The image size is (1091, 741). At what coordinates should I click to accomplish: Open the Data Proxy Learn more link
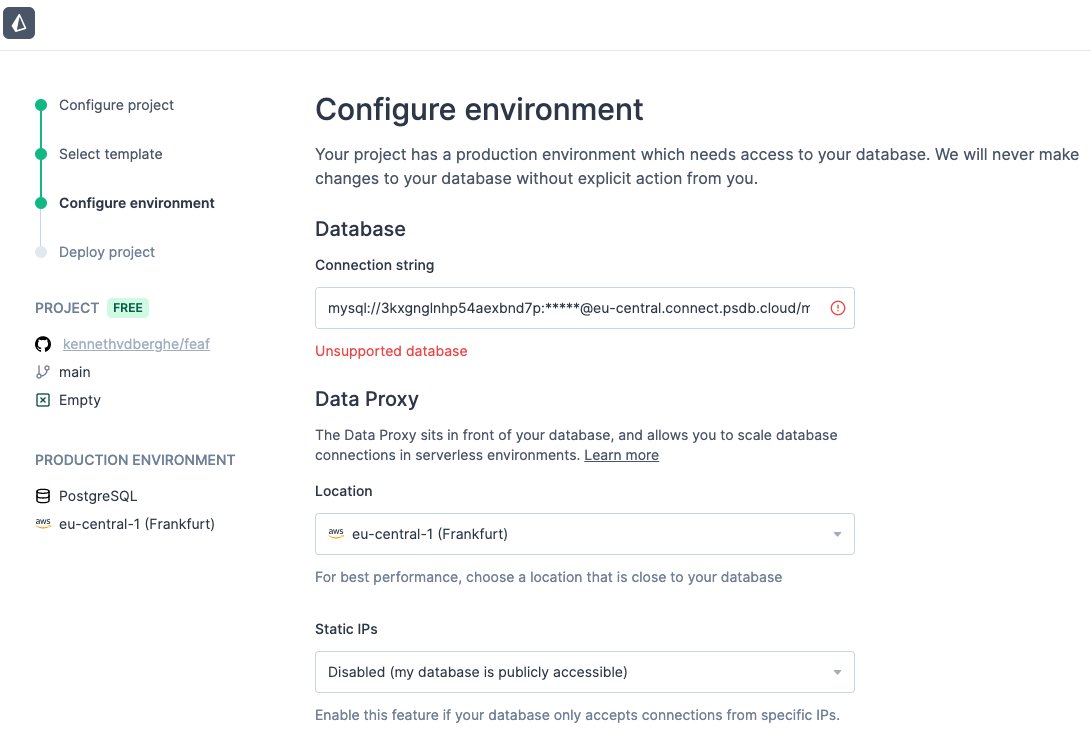pyautogui.click(x=621, y=455)
